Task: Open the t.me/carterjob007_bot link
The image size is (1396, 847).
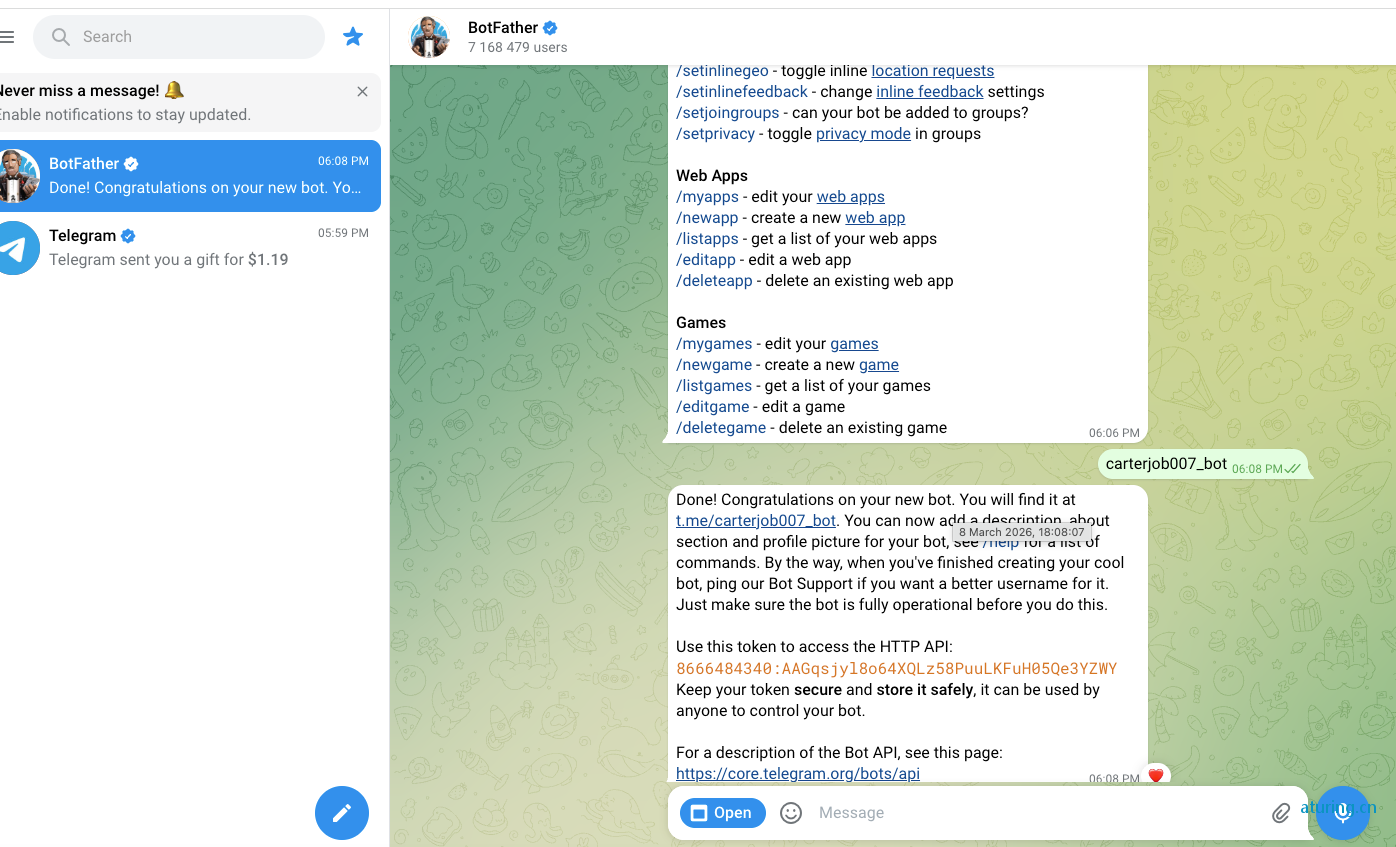Action: coord(756,520)
